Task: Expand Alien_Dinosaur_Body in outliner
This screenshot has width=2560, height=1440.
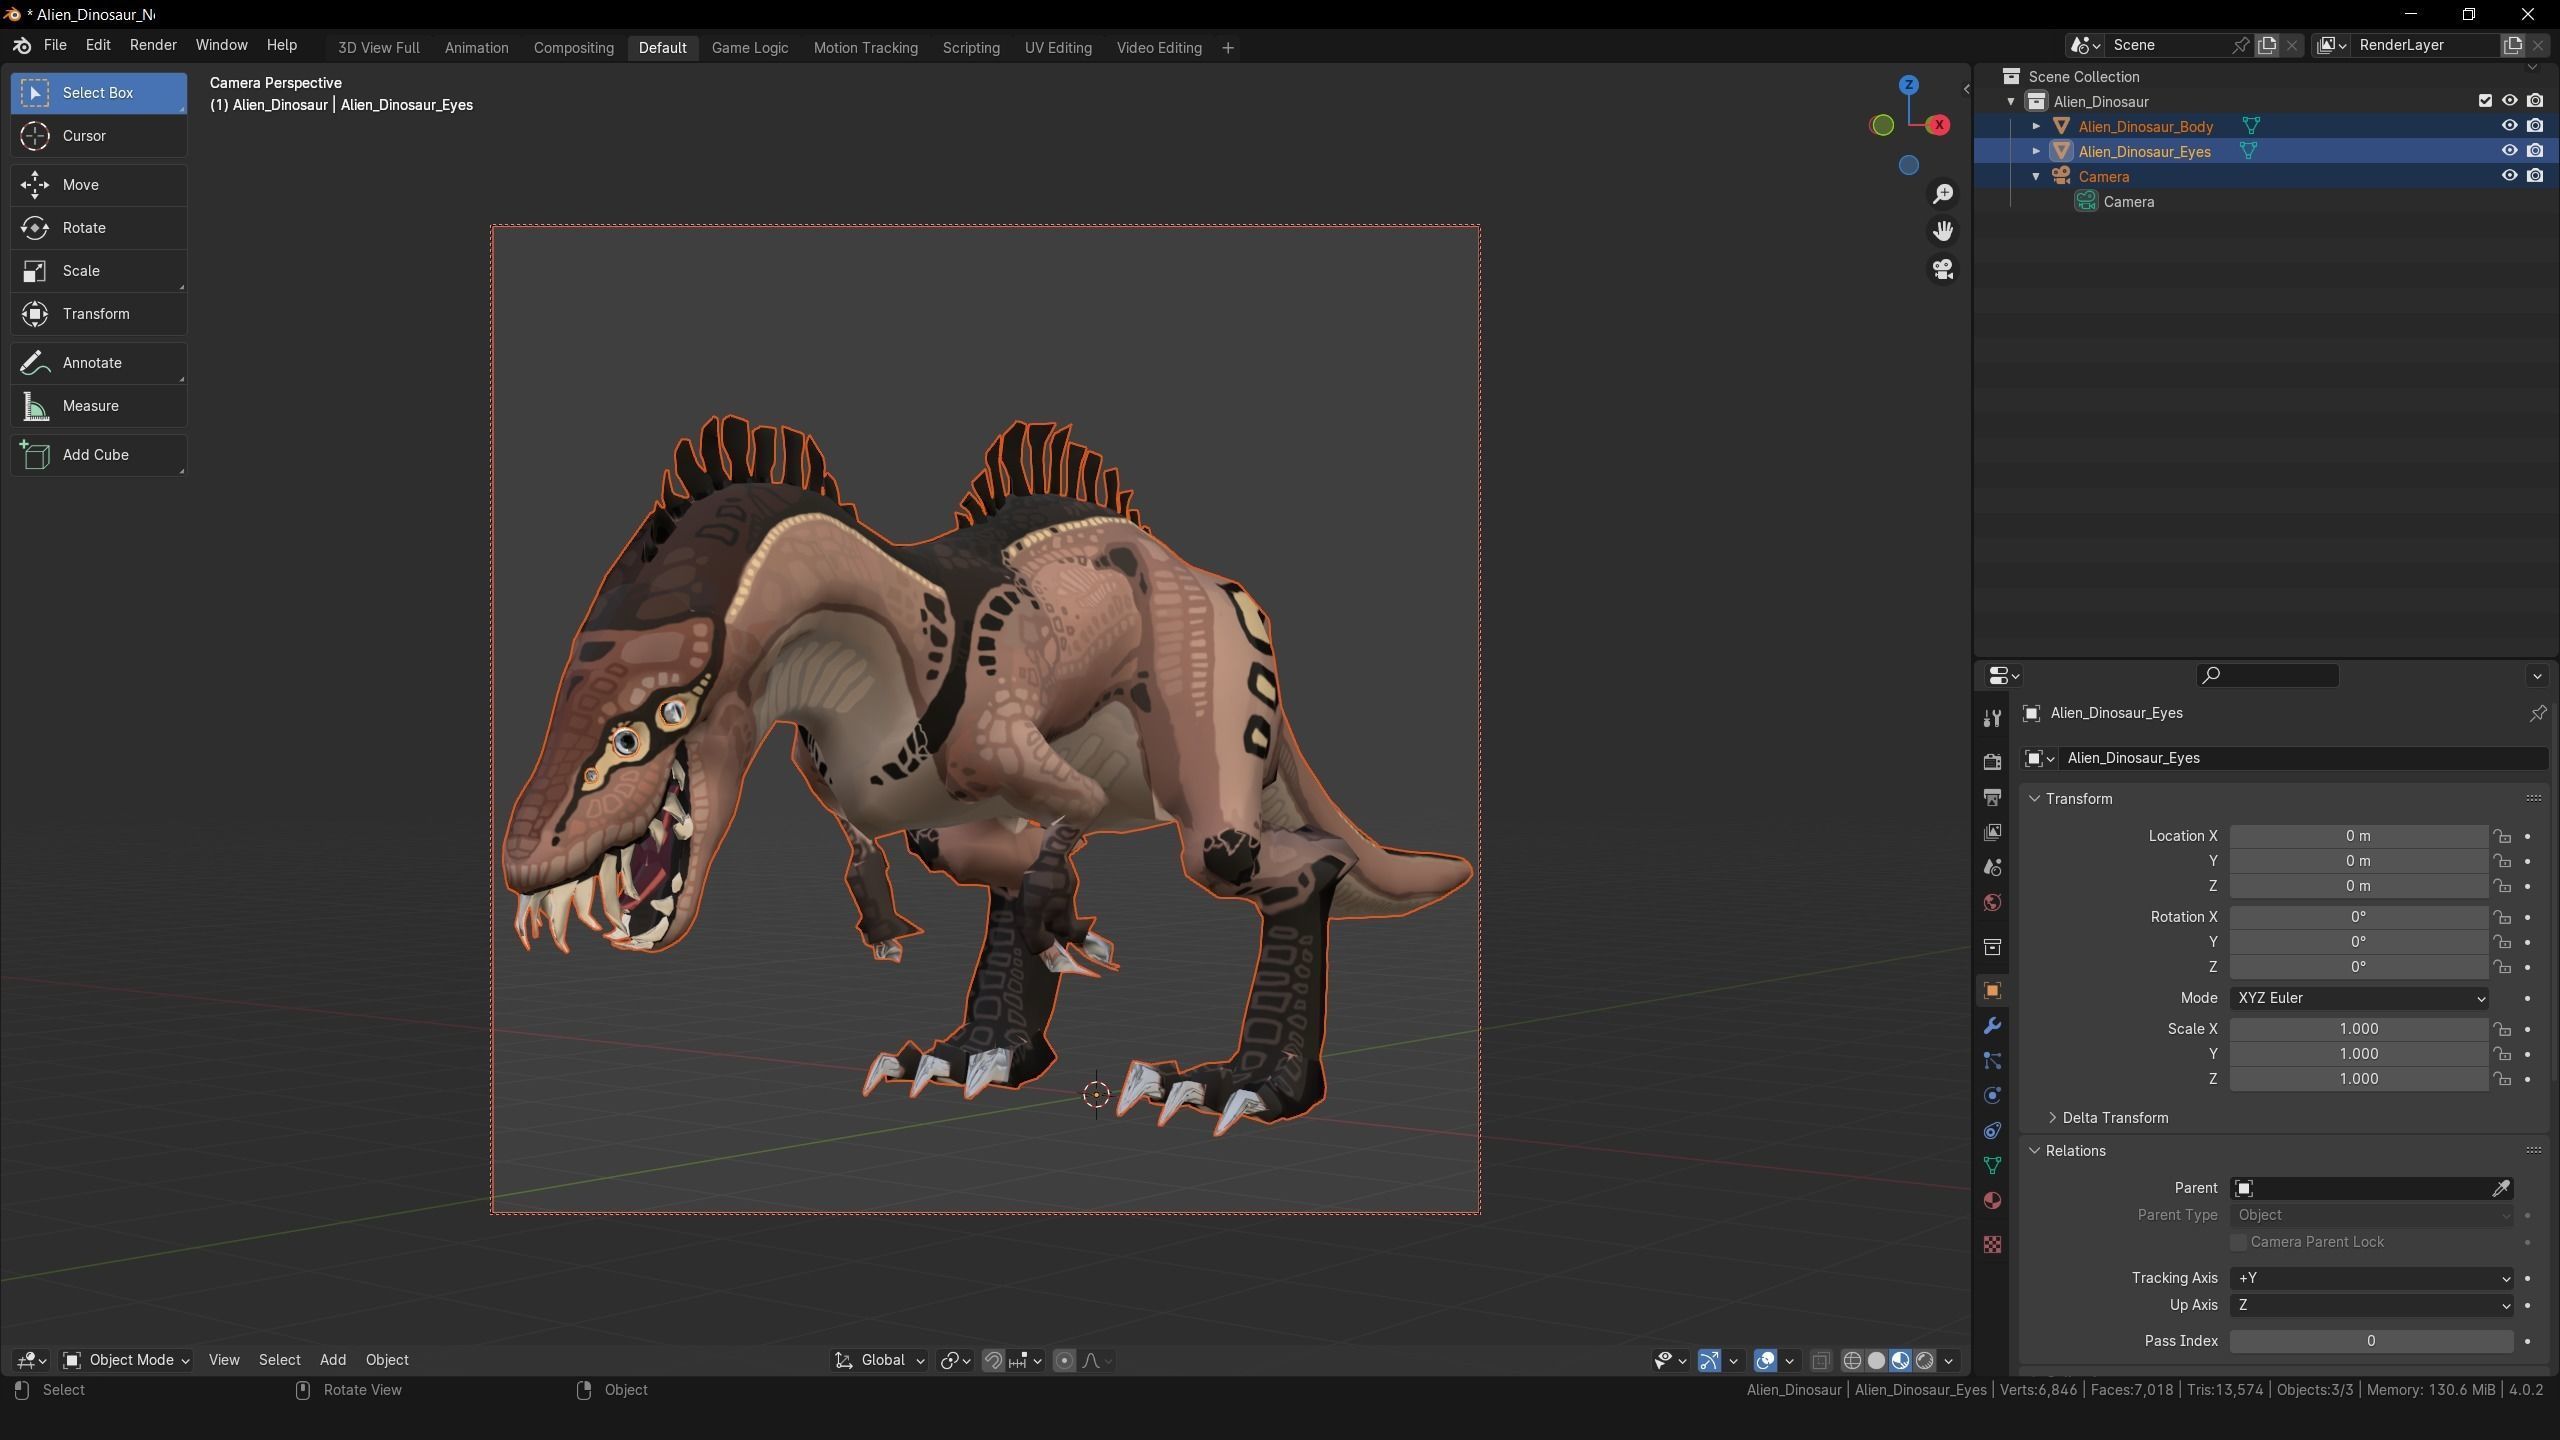Action: [x=2036, y=126]
